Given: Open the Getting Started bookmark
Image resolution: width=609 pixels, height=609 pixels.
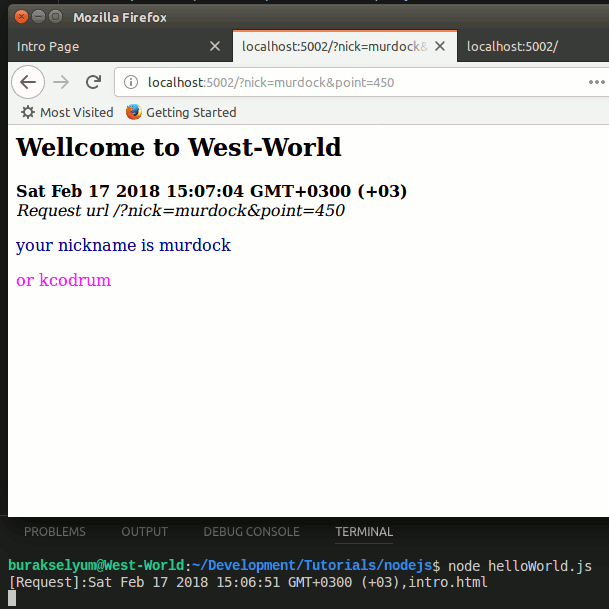Looking at the screenshot, I should coord(181,112).
